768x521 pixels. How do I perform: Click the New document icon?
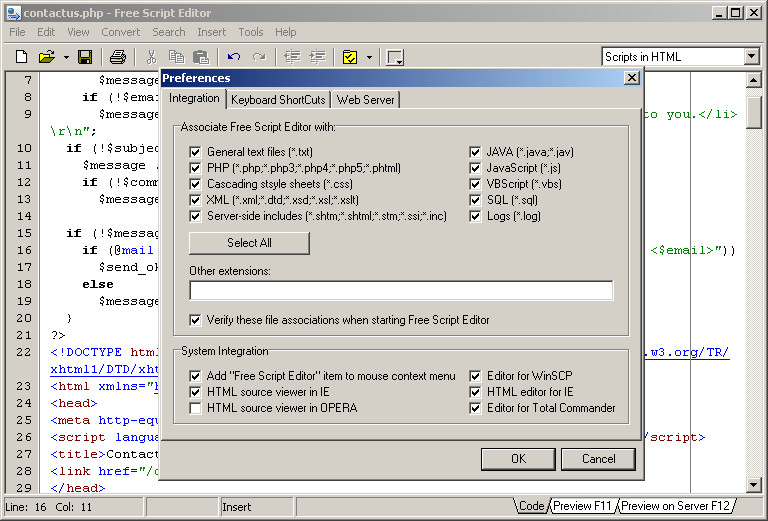coord(22,57)
